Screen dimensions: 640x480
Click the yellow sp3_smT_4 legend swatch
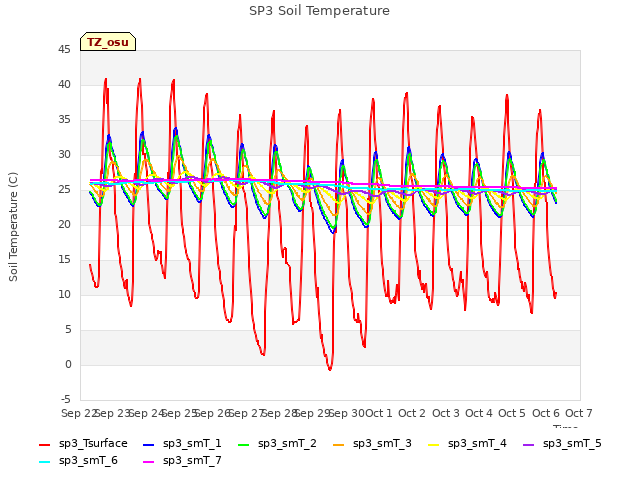pos(433,444)
